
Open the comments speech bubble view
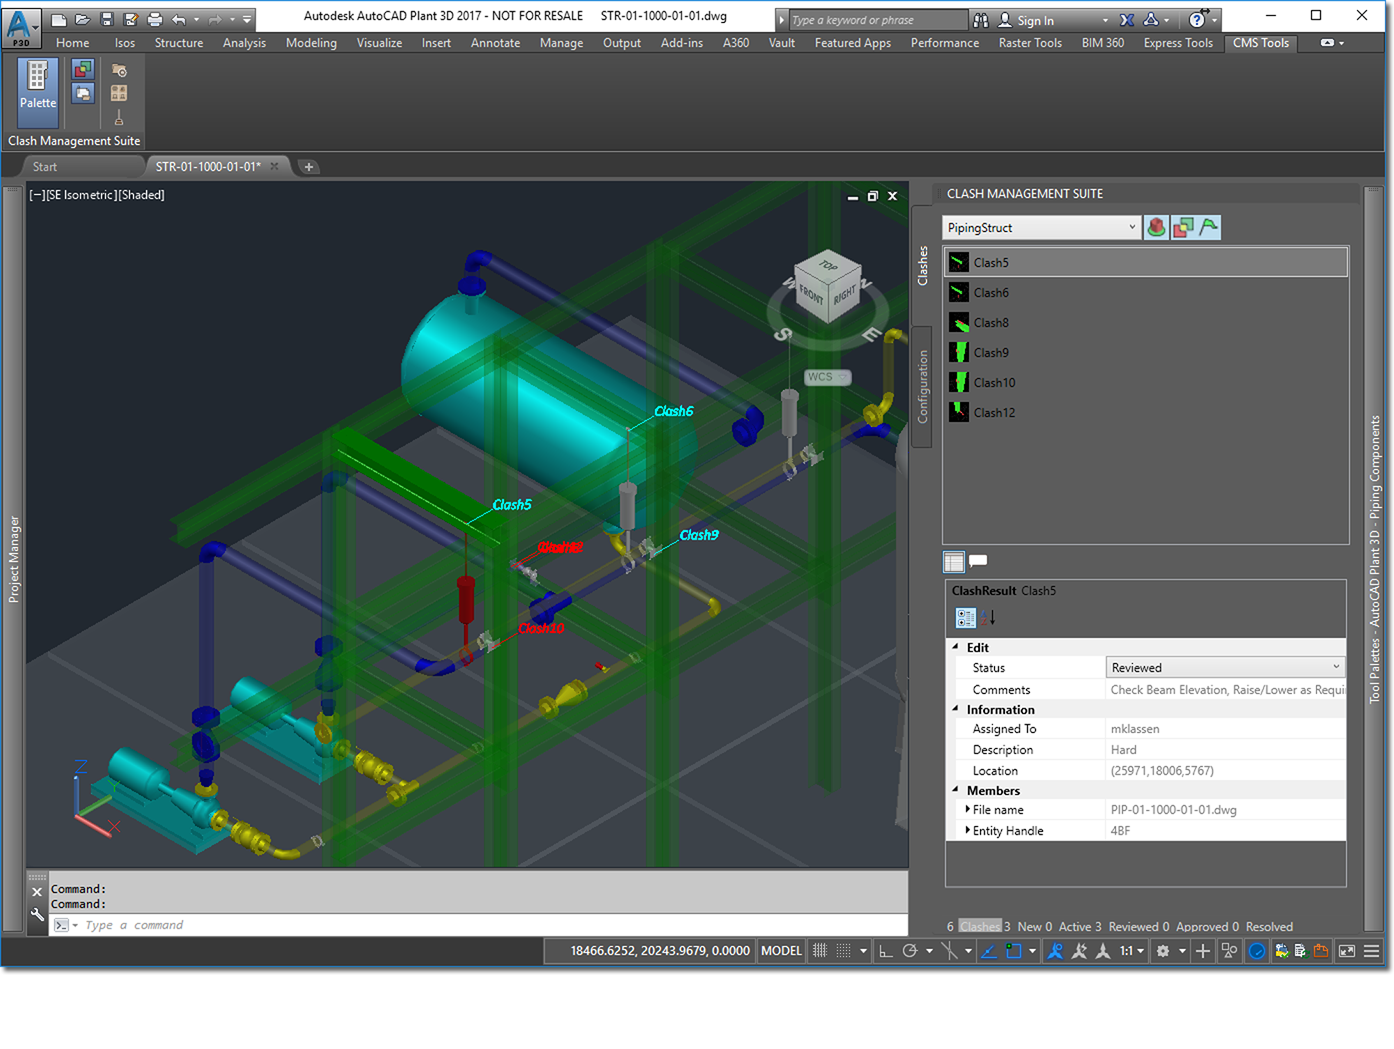978,561
